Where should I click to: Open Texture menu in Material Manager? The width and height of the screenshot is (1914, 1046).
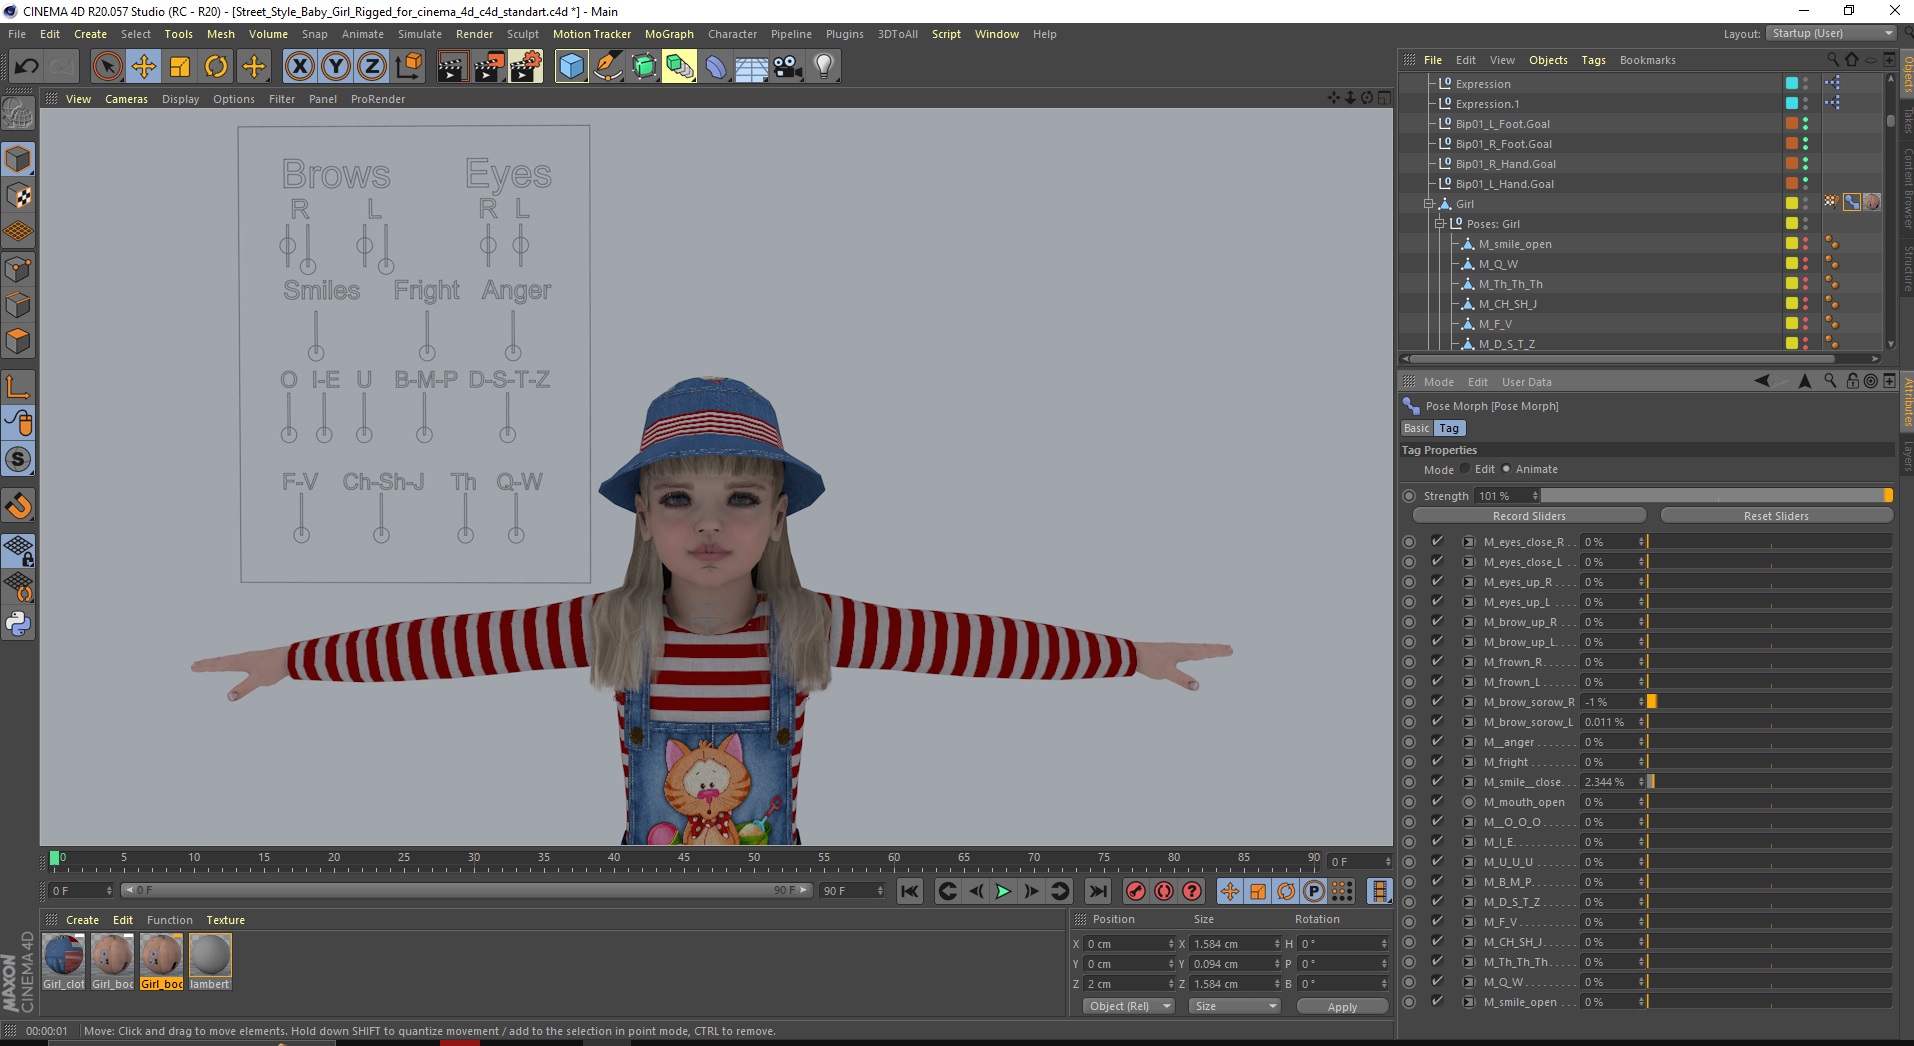tap(226, 920)
